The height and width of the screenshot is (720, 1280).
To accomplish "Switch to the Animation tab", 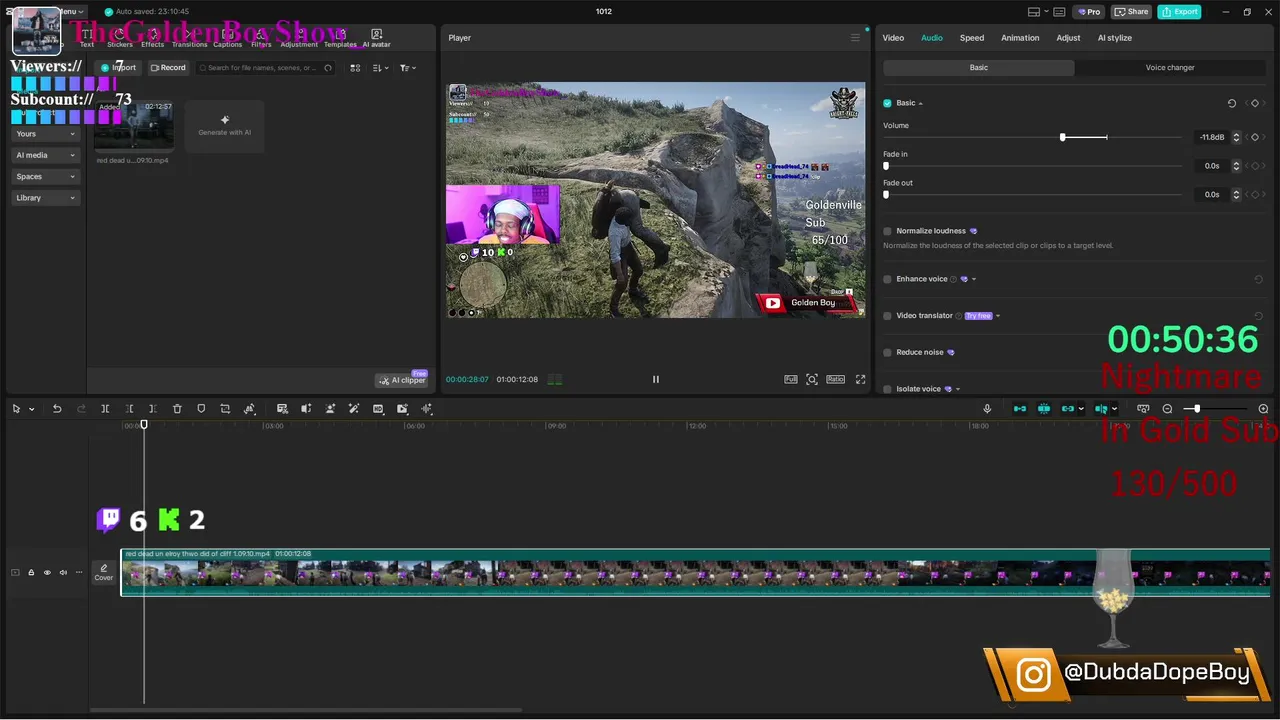I will pos(1020,38).
